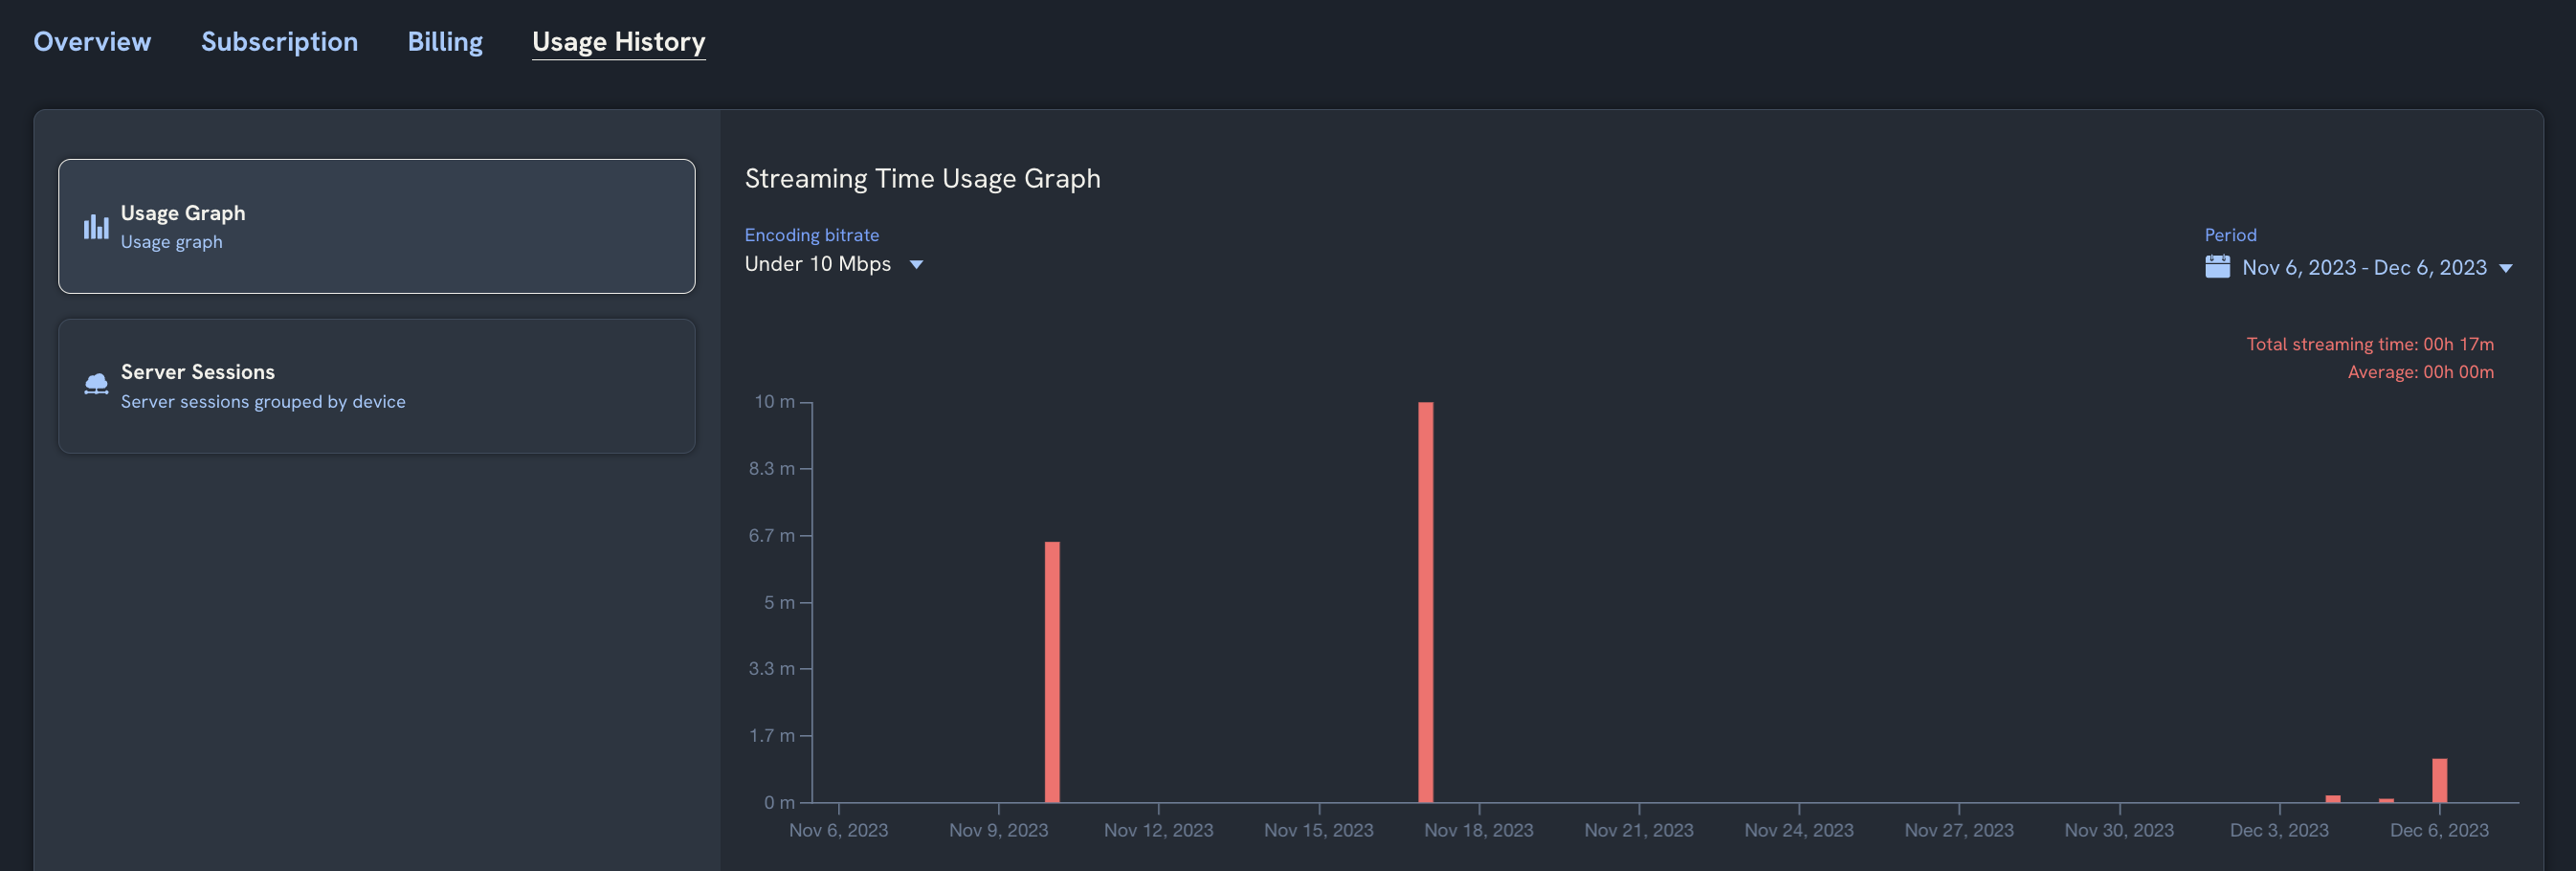This screenshot has width=2576, height=871.
Task: Click the tallest bar near Nov 18
Action: (1427, 600)
